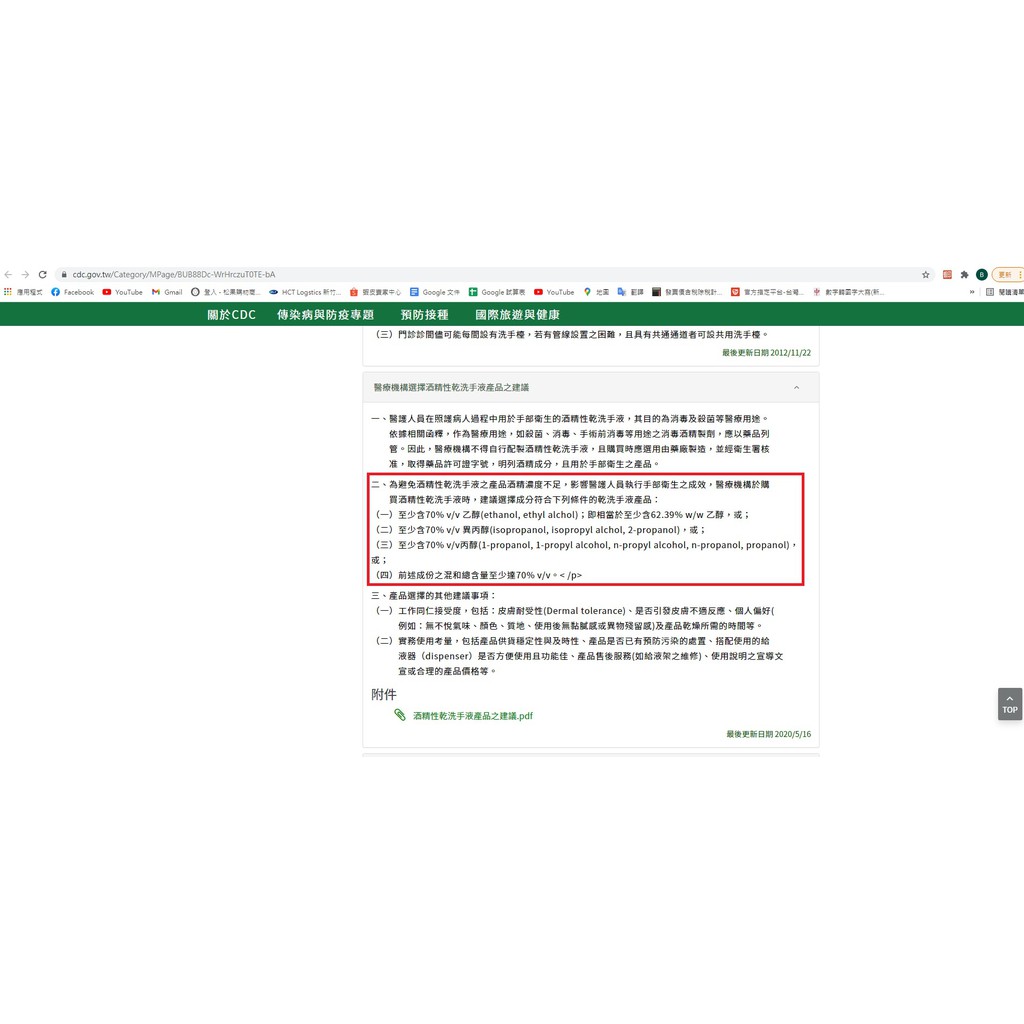Open the 關於CDC navigation menu
Image resolution: width=1024 pixels, height=1024 pixels.
[x=231, y=314]
